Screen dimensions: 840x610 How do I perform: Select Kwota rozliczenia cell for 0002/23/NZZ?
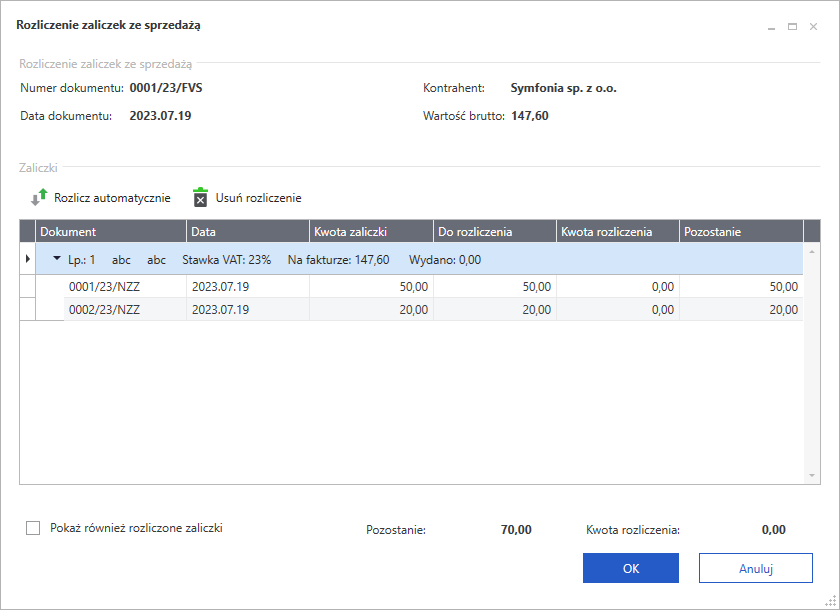(617, 310)
